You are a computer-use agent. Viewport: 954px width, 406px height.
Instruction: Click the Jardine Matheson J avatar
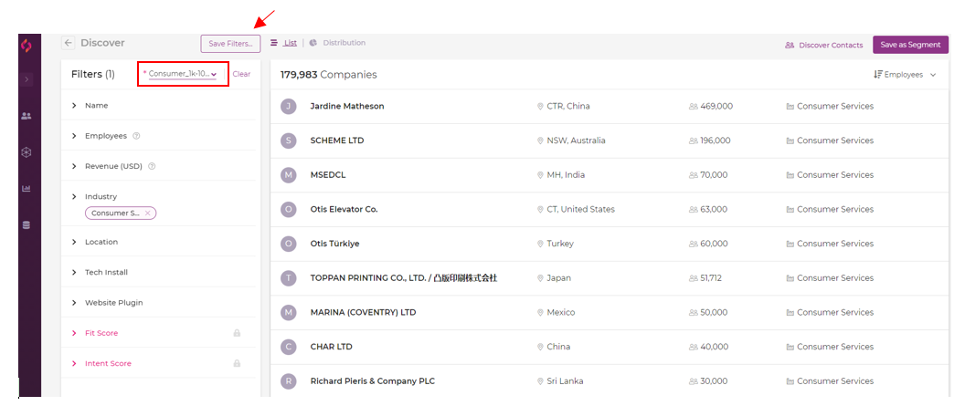tap(288, 107)
